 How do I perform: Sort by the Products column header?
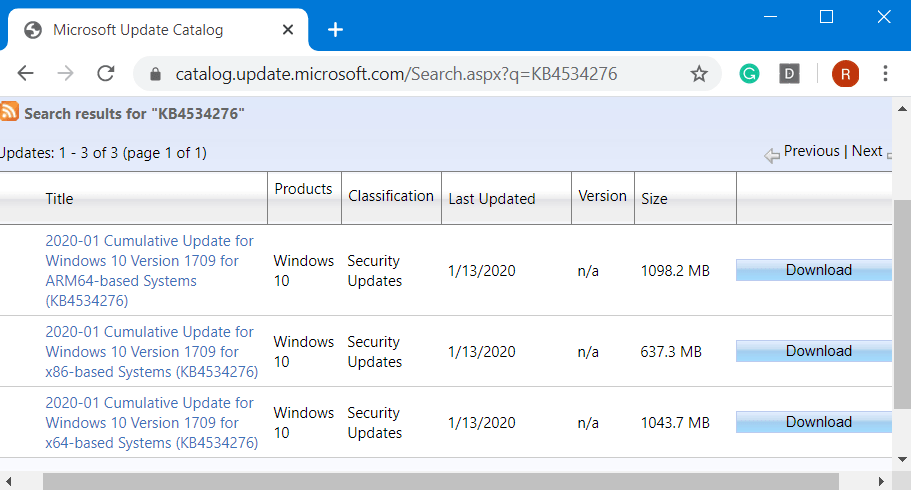point(303,189)
